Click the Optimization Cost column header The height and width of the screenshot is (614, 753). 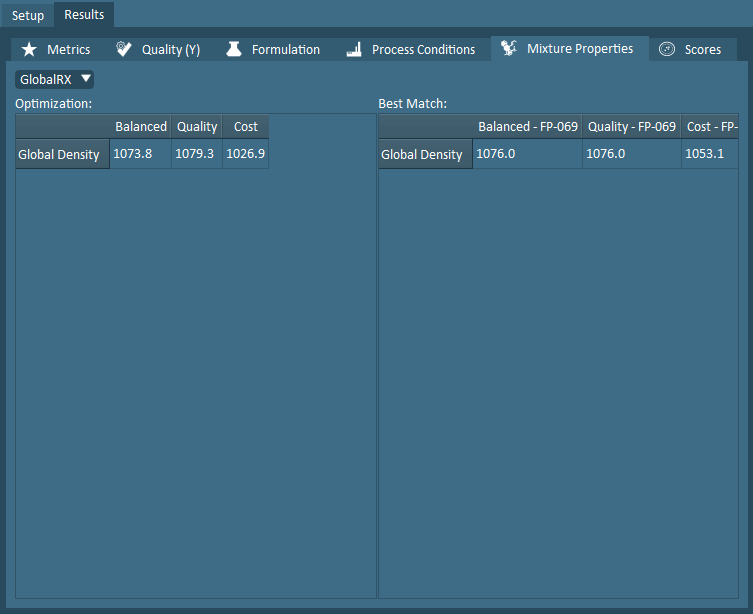pos(245,126)
